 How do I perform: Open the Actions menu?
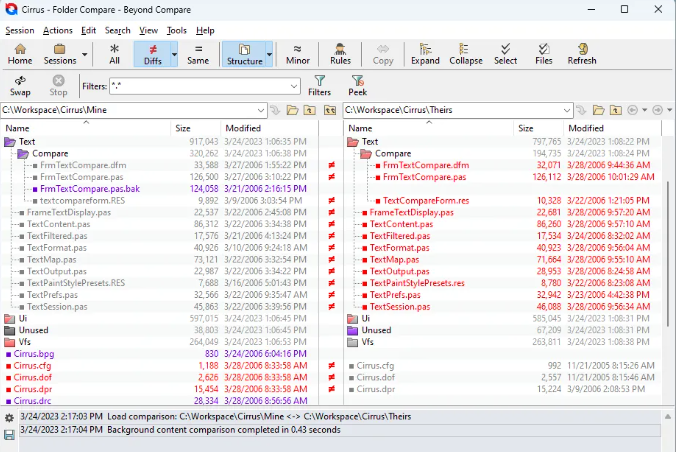pos(58,31)
